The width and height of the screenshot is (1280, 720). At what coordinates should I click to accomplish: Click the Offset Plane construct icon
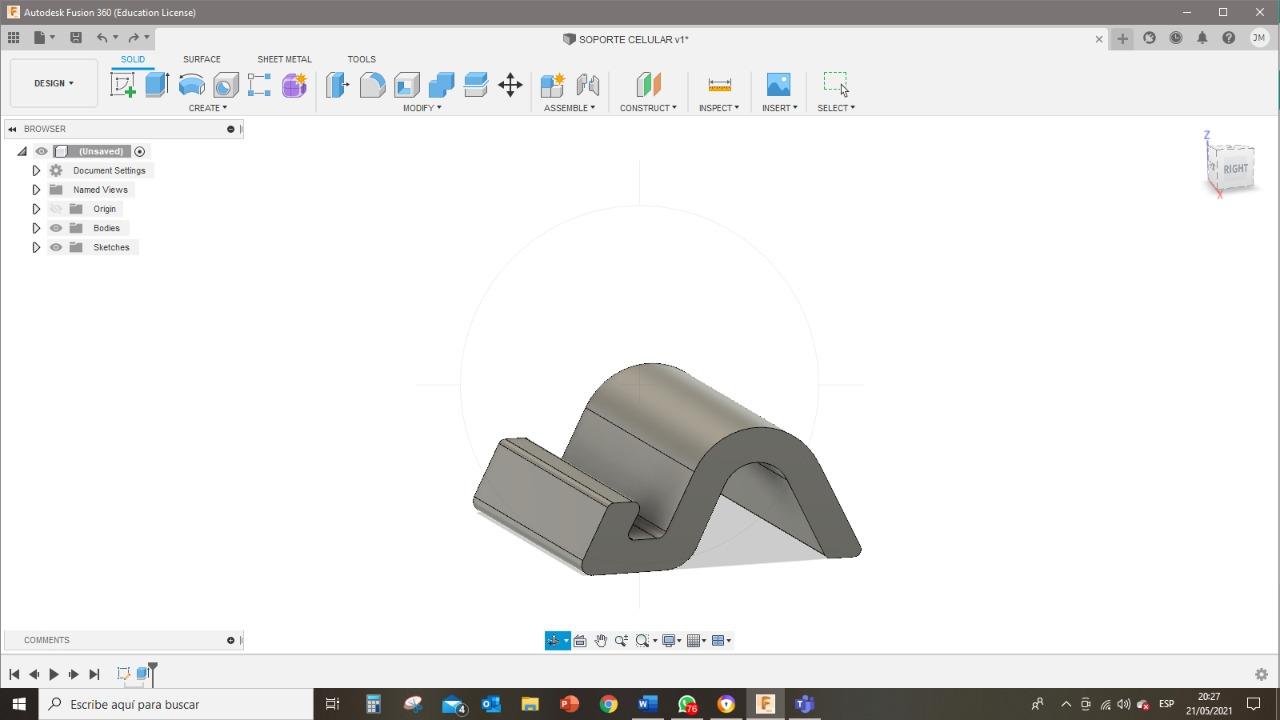[x=648, y=85]
